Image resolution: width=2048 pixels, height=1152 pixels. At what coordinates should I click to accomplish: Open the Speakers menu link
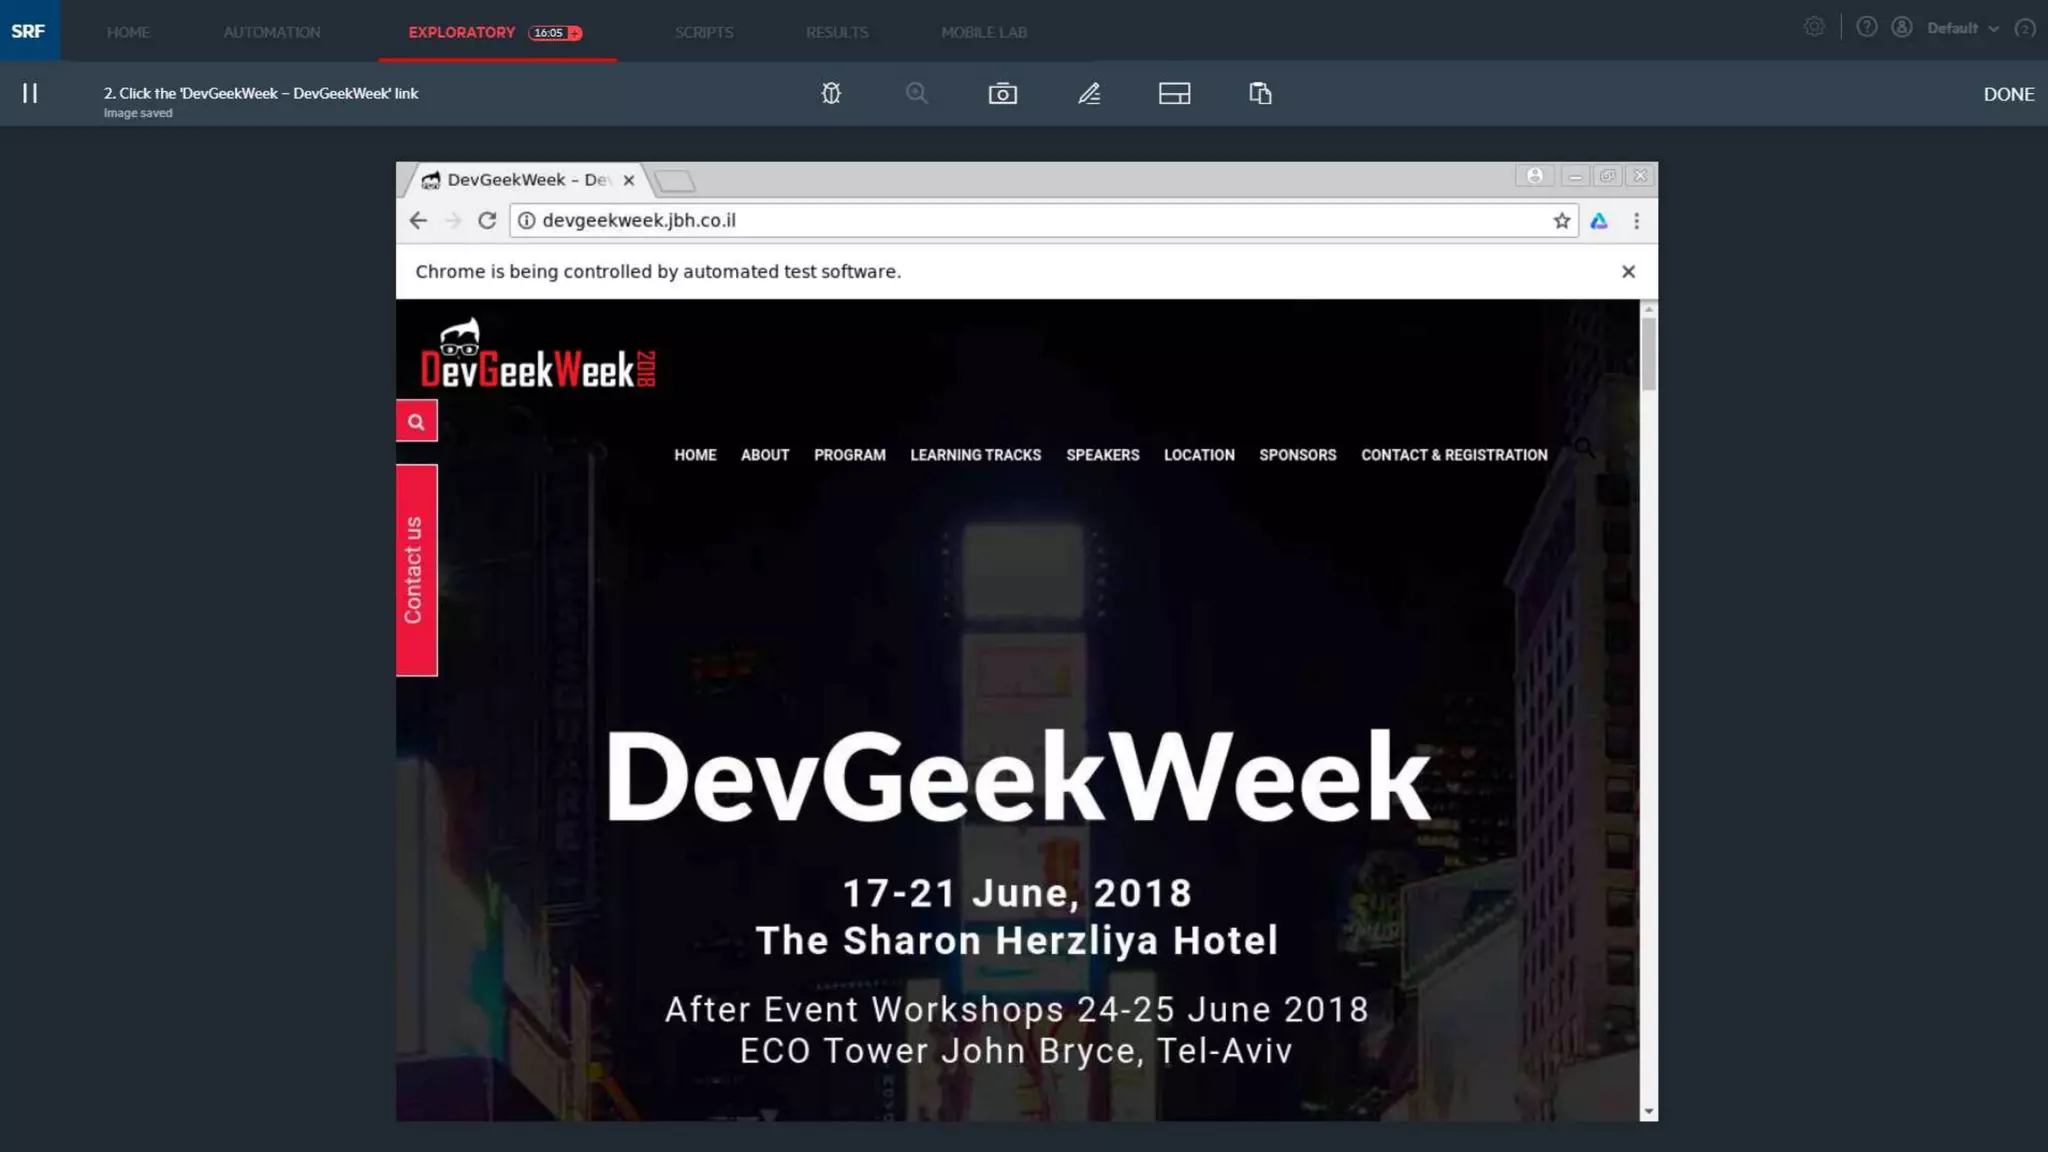(1102, 455)
